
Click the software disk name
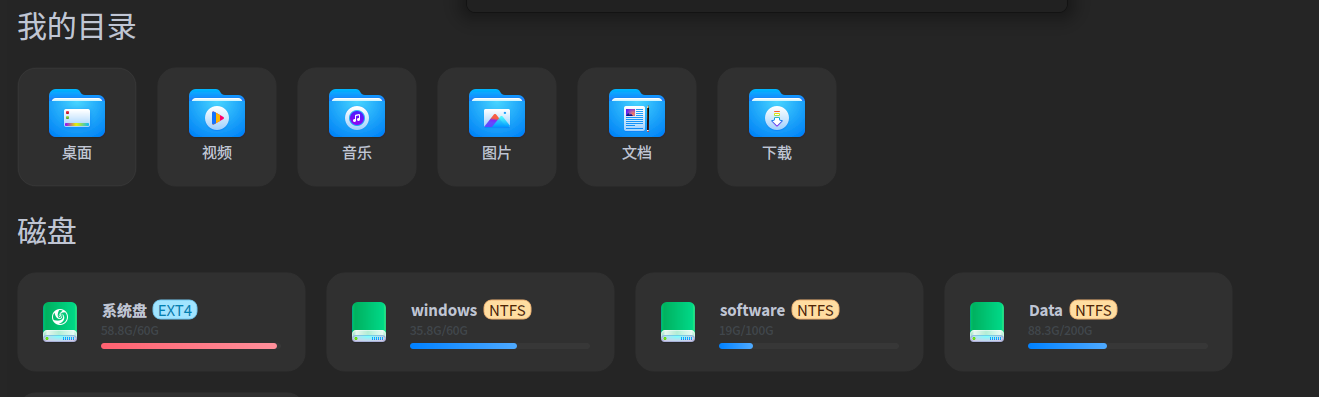pos(752,310)
